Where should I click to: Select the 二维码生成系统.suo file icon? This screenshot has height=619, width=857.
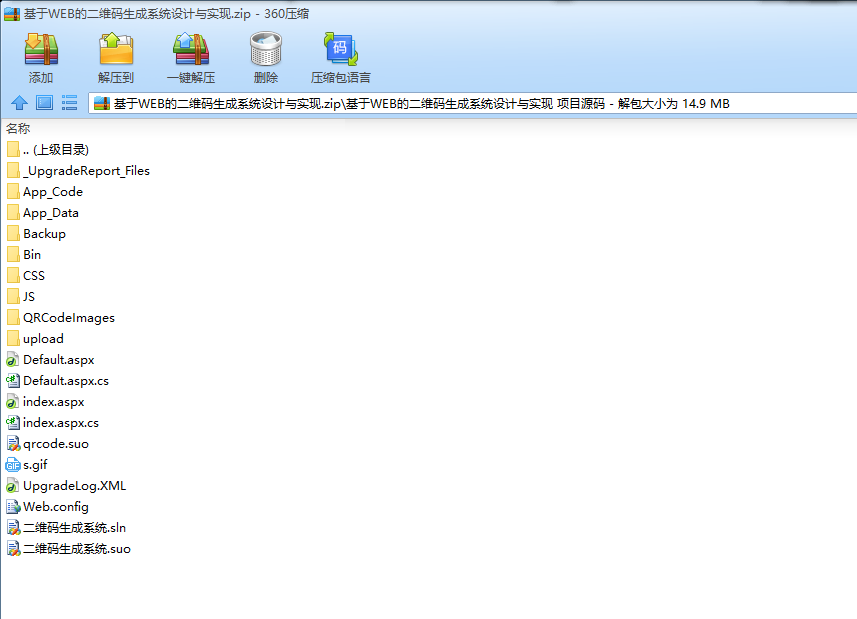click(x=13, y=549)
